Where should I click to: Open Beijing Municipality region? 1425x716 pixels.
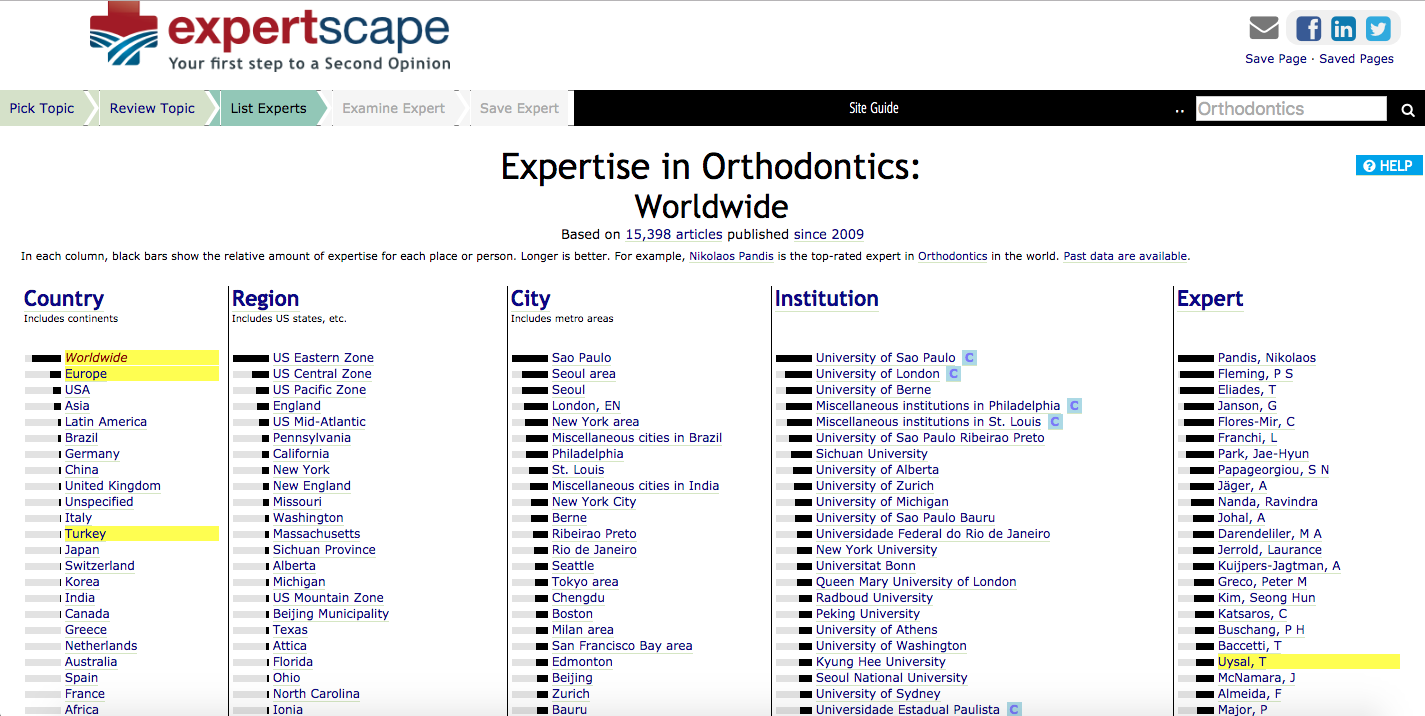tap(331, 614)
